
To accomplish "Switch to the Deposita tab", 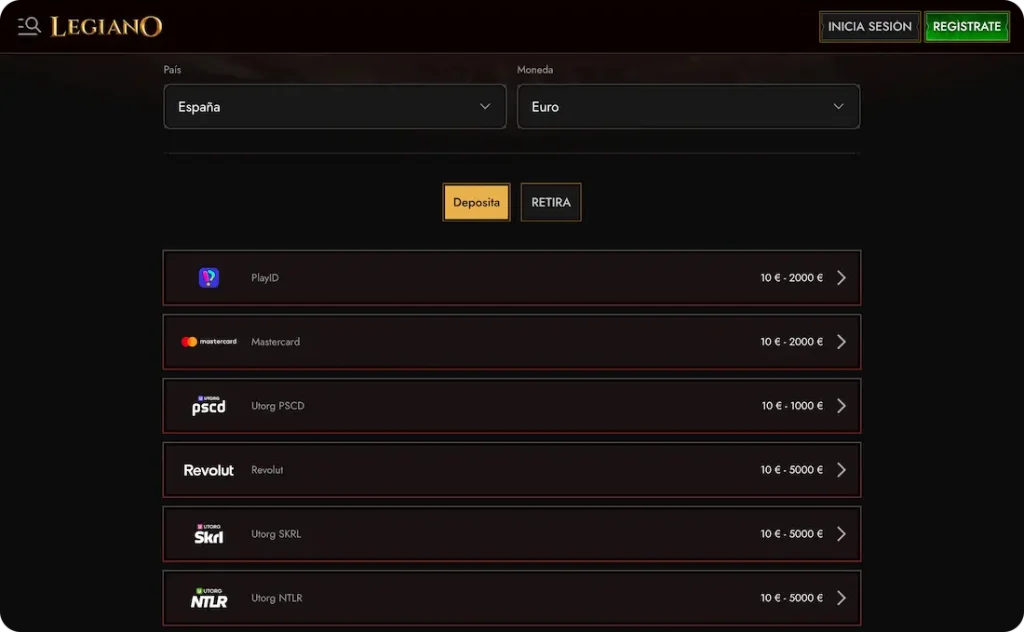I will [x=476, y=202].
